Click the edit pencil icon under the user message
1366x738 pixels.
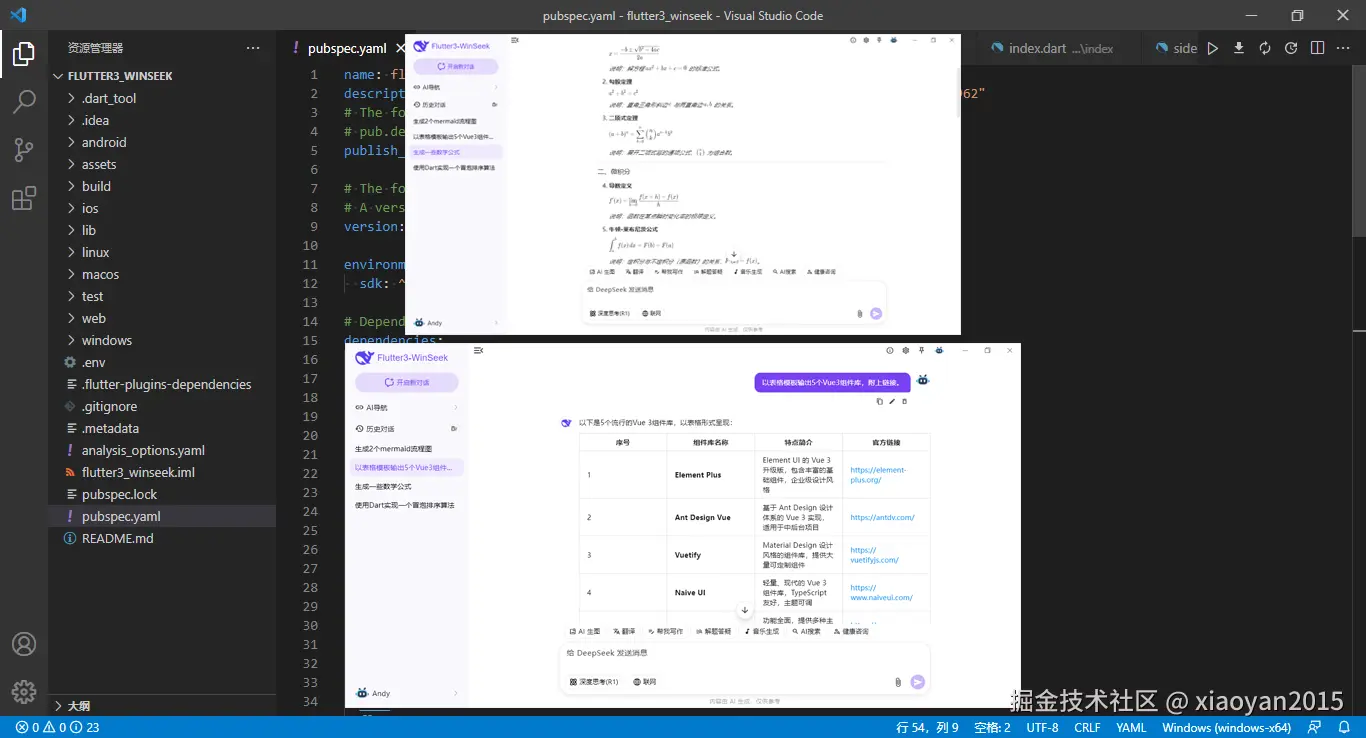click(892, 401)
